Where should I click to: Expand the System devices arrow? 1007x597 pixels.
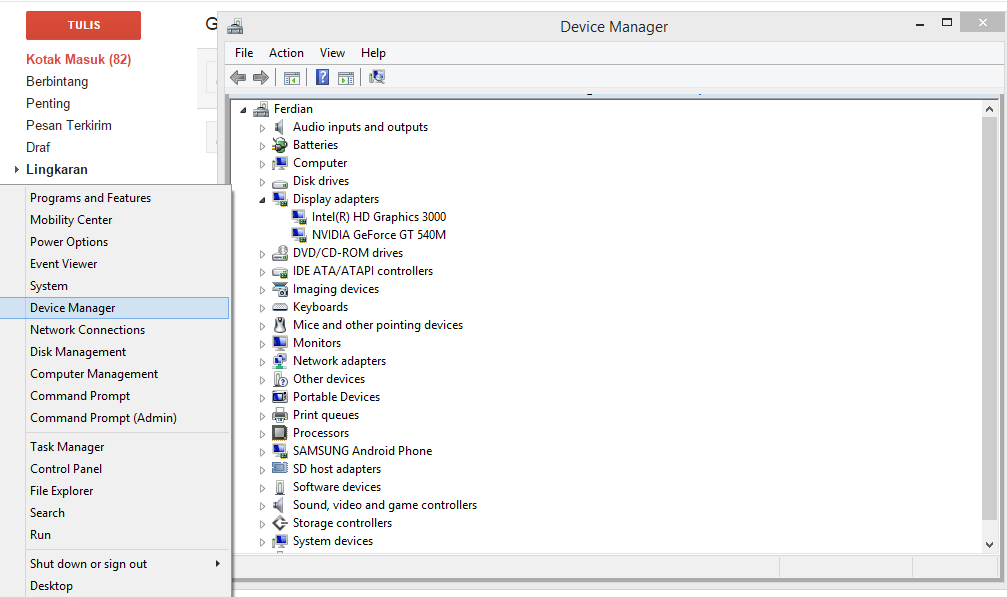[x=262, y=542]
